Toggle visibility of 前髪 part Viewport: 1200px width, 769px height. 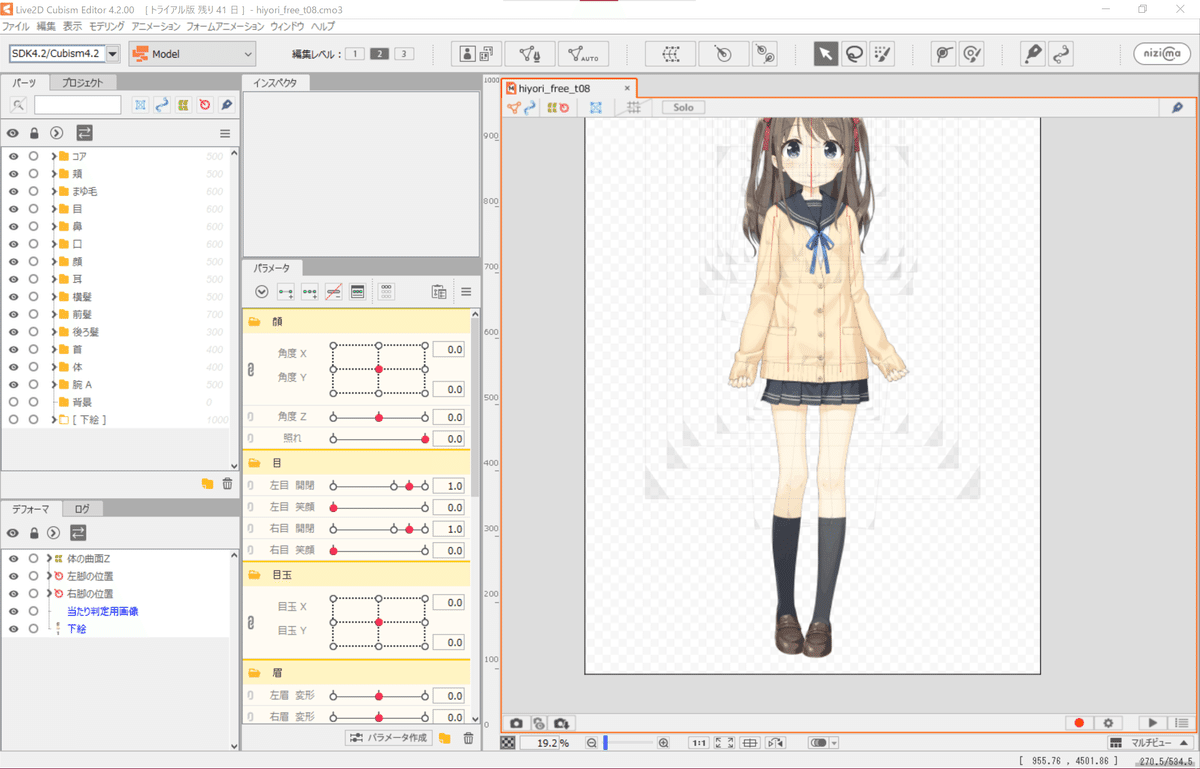[13, 314]
